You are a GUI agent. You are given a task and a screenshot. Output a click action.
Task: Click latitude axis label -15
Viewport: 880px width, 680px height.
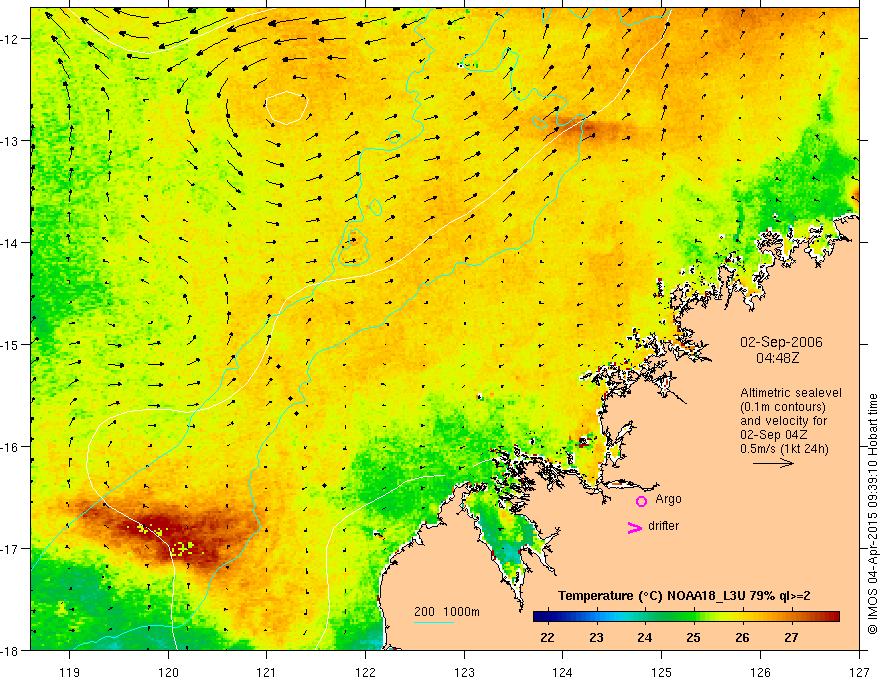(11, 344)
